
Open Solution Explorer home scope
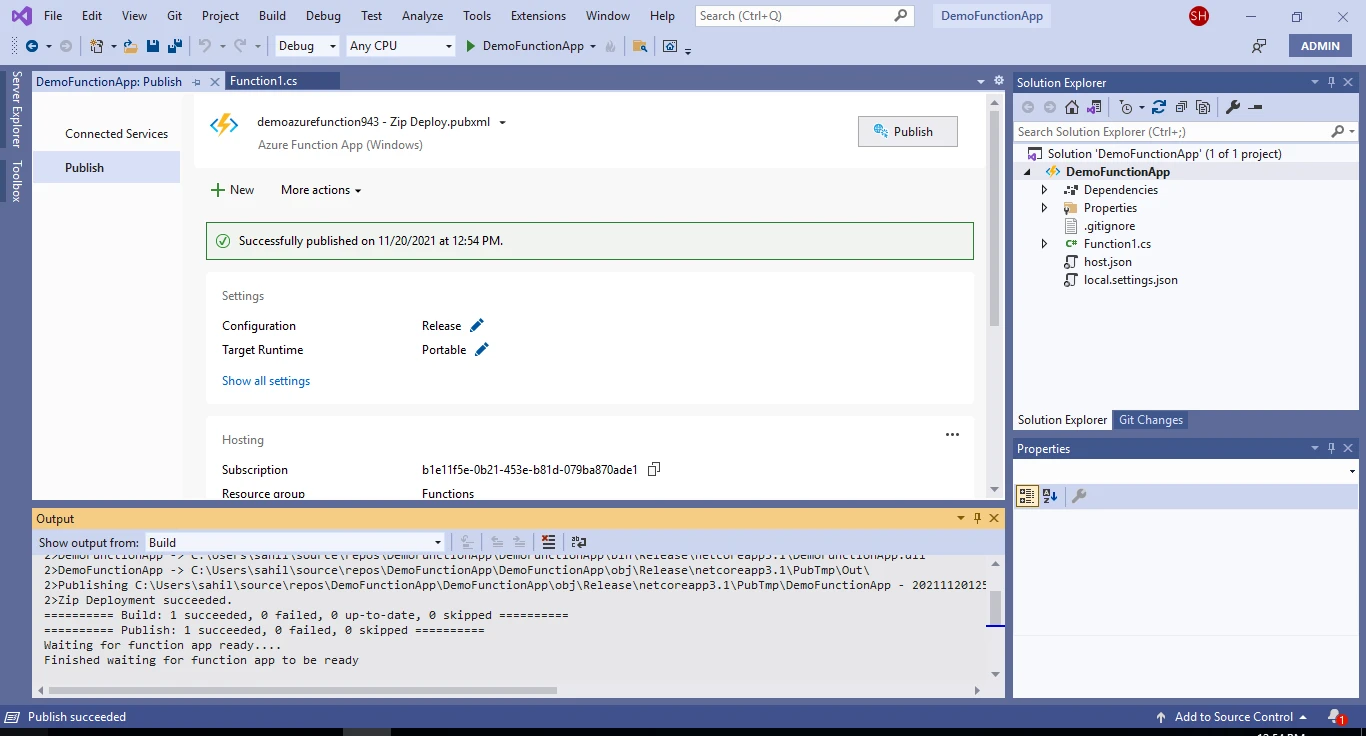click(x=1072, y=107)
